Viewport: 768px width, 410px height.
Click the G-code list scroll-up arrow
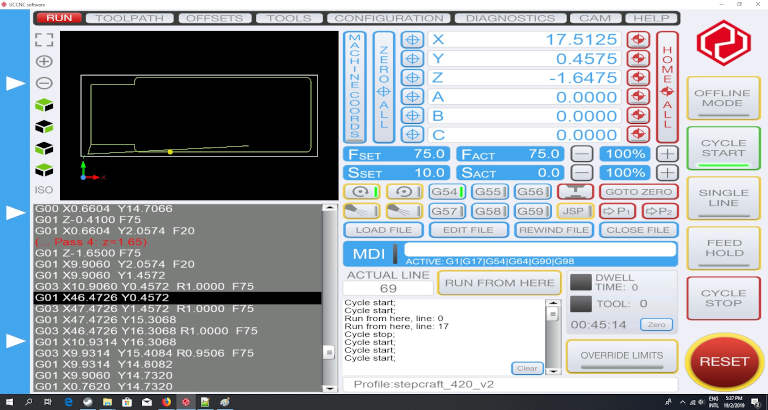pyautogui.click(x=330, y=208)
